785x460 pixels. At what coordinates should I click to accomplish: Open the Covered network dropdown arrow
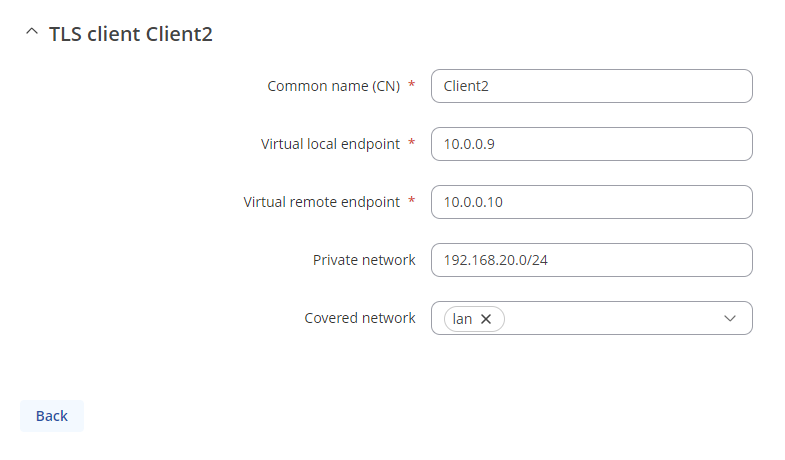[730, 318]
